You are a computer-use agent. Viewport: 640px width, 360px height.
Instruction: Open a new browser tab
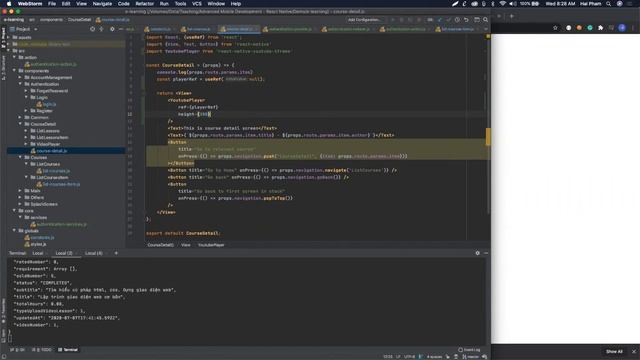pos(511,16)
